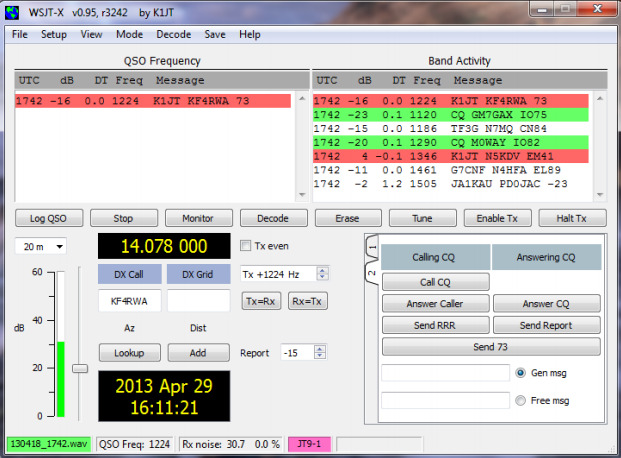Viewport: 621px width, 458px height.
Task: Select the TF3G N7MQ CN84 decode row
Action: [x=451, y=128]
